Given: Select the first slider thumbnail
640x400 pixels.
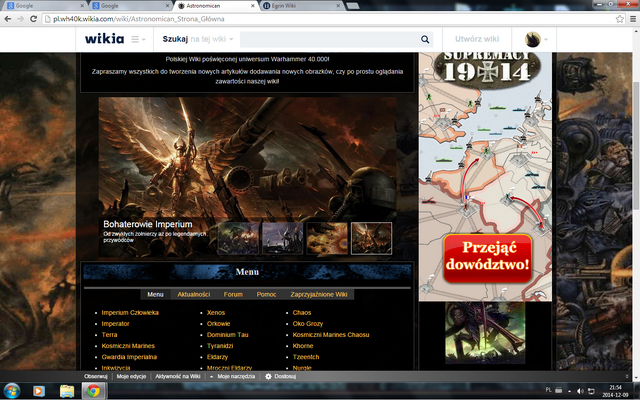Looking at the screenshot, I should pyautogui.click(x=238, y=238).
